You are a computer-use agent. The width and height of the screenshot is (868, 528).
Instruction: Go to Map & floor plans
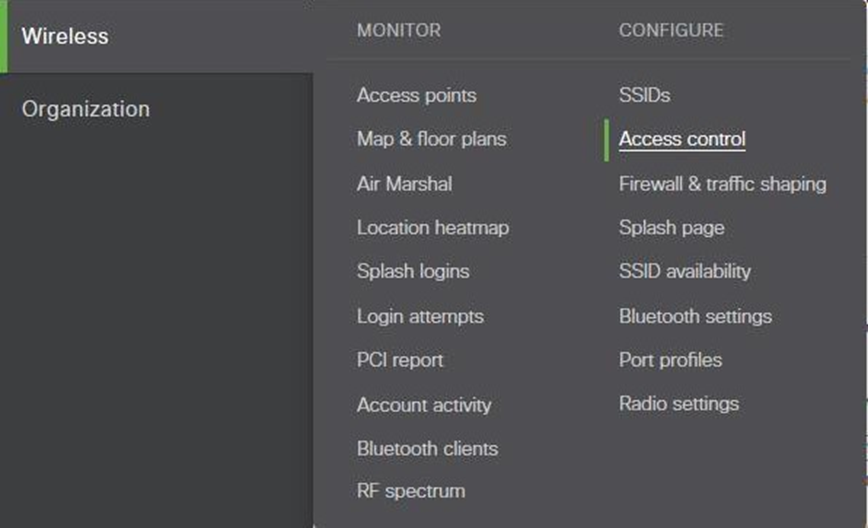tap(431, 139)
